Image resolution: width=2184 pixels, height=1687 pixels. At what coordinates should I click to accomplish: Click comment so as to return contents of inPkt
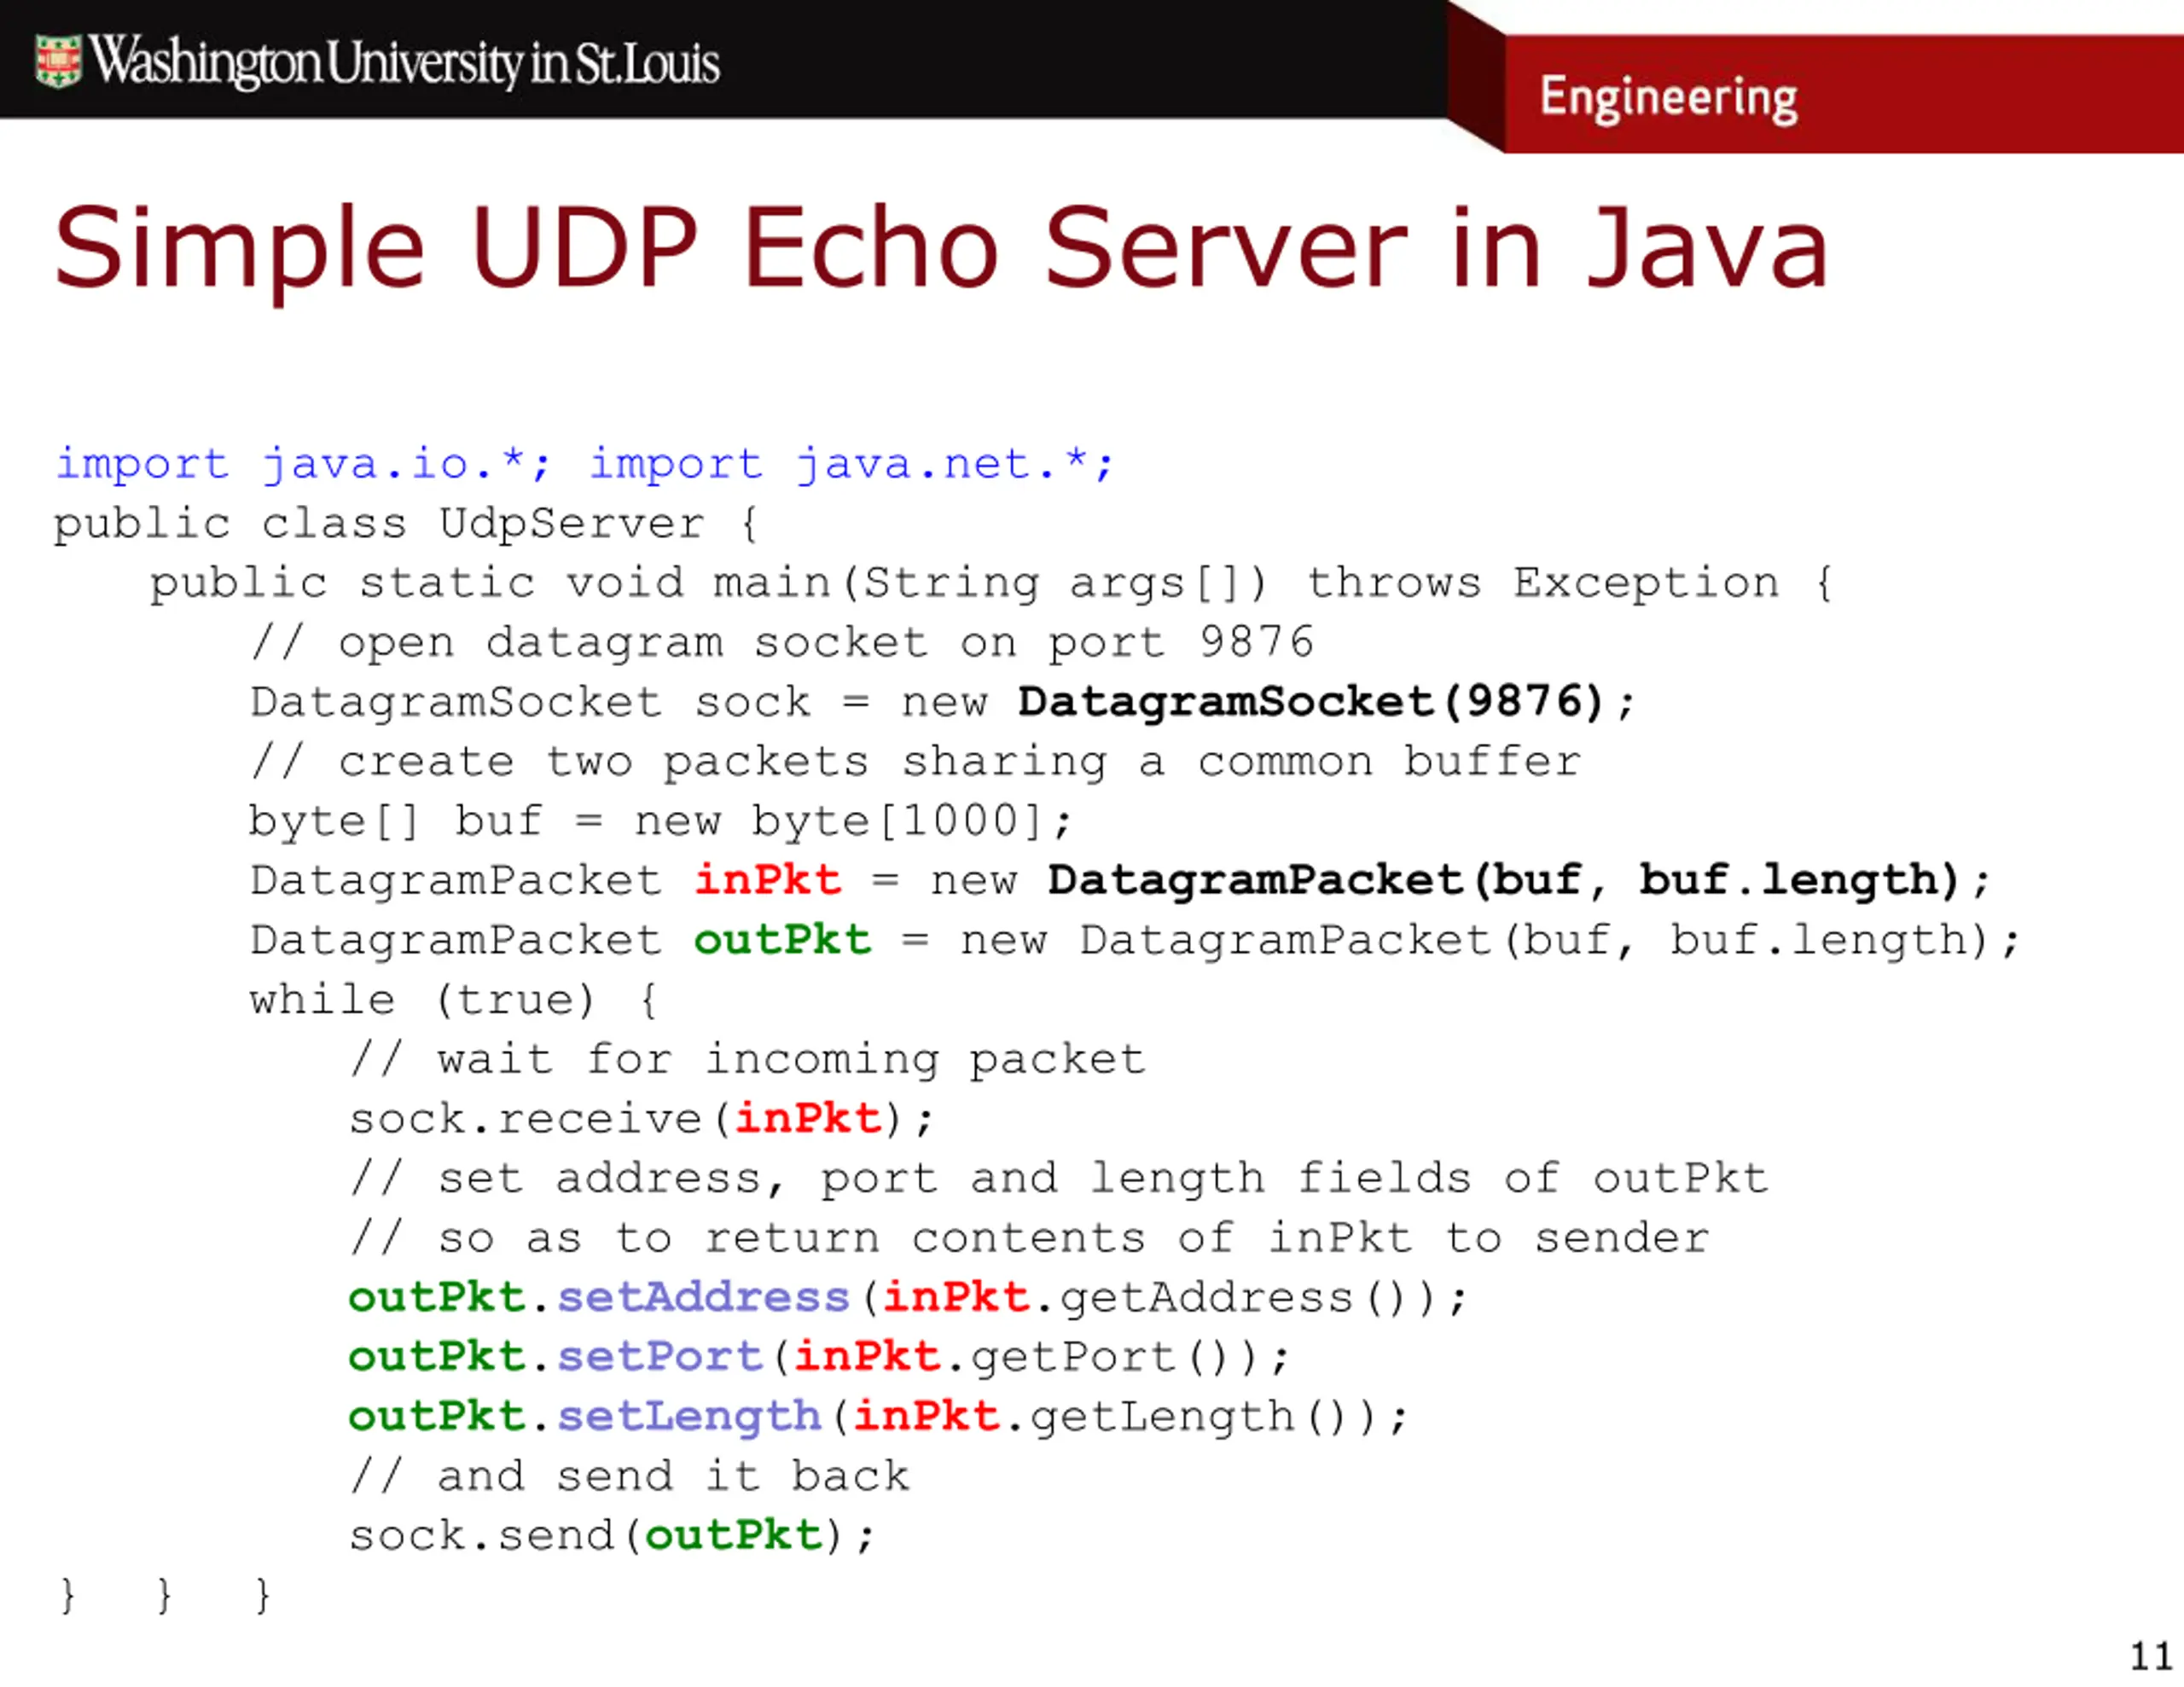1030,1238
